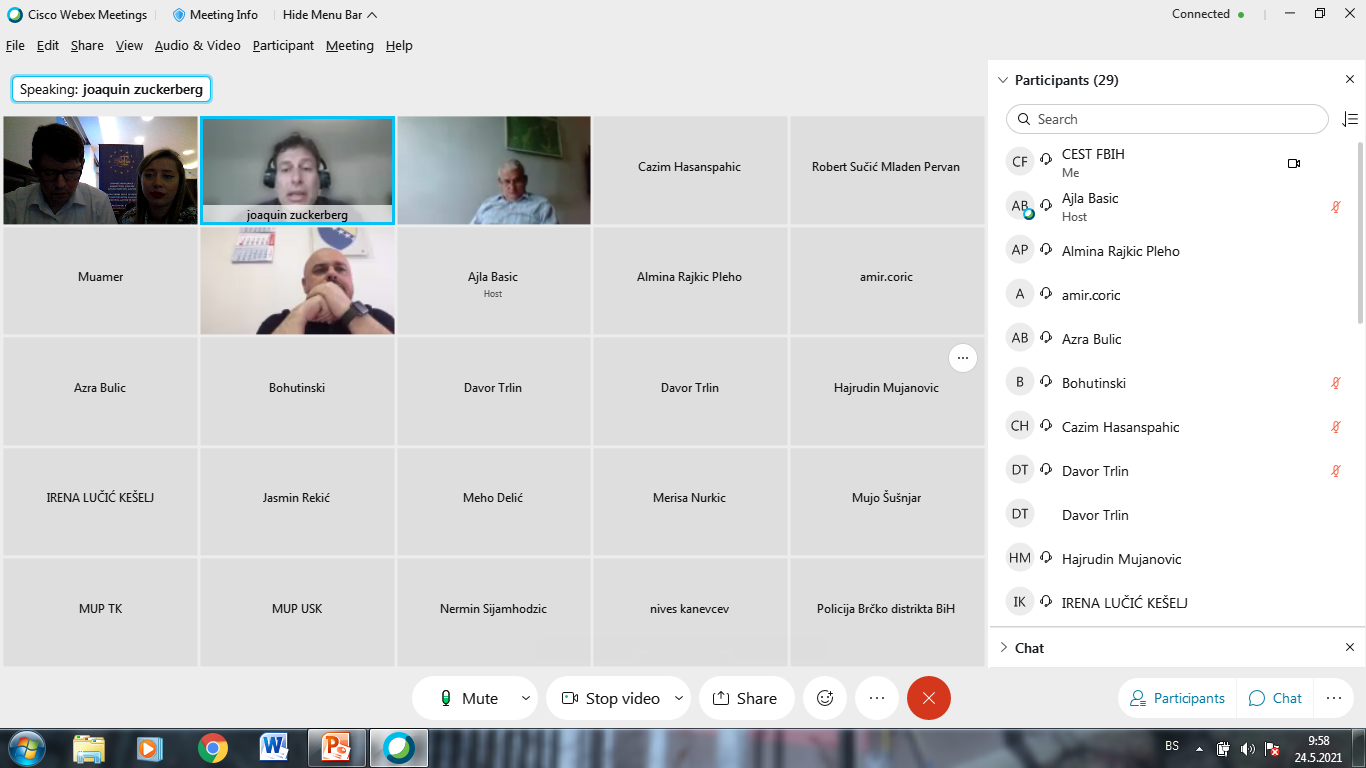Open panel options ellipsis beside Chat button

point(1333,698)
